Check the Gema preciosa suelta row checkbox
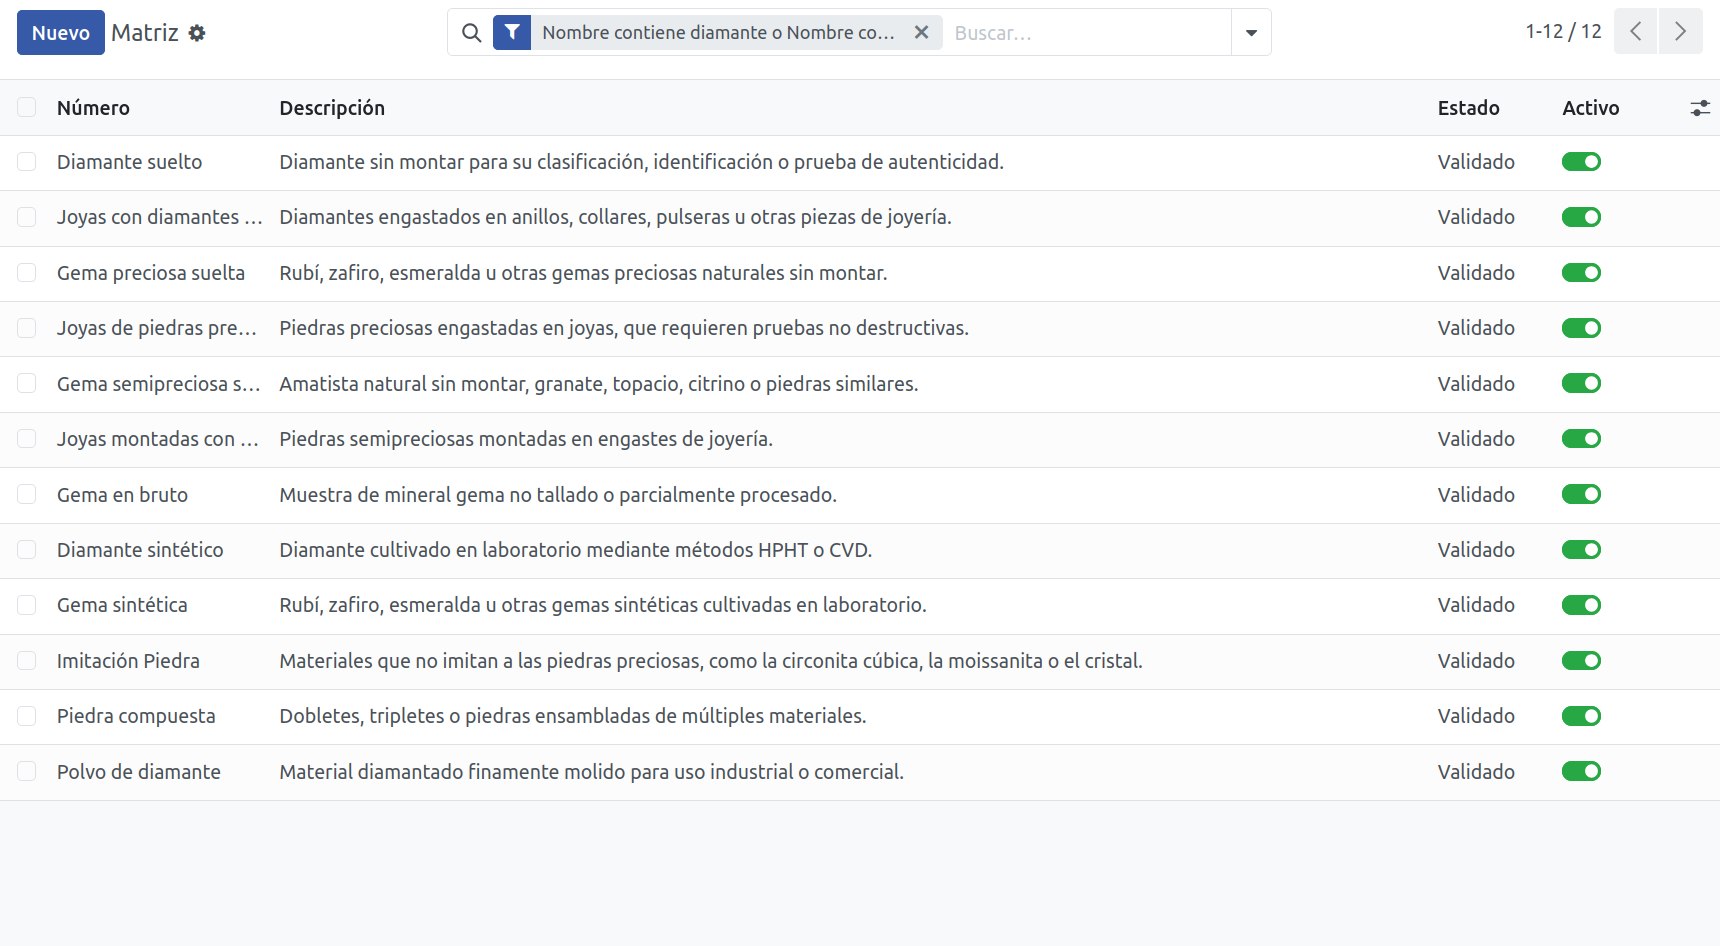Screen dimensions: 1720x946 (27, 273)
